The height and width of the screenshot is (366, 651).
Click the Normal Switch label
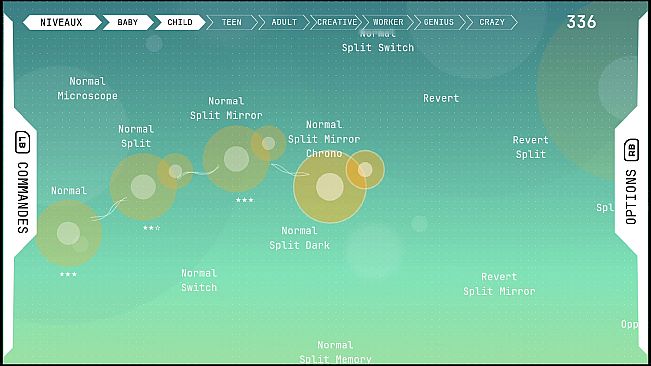click(x=199, y=280)
